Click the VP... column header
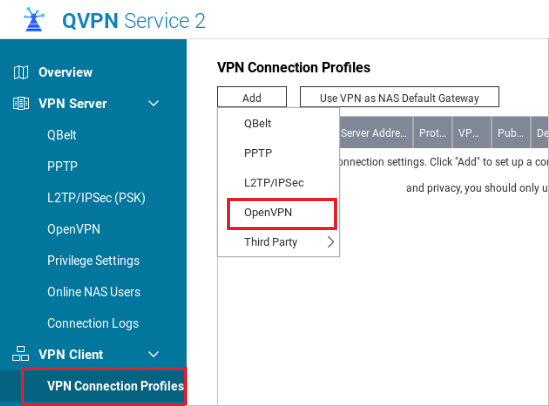The width and height of the screenshot is (549, 406). click(472, 133)
